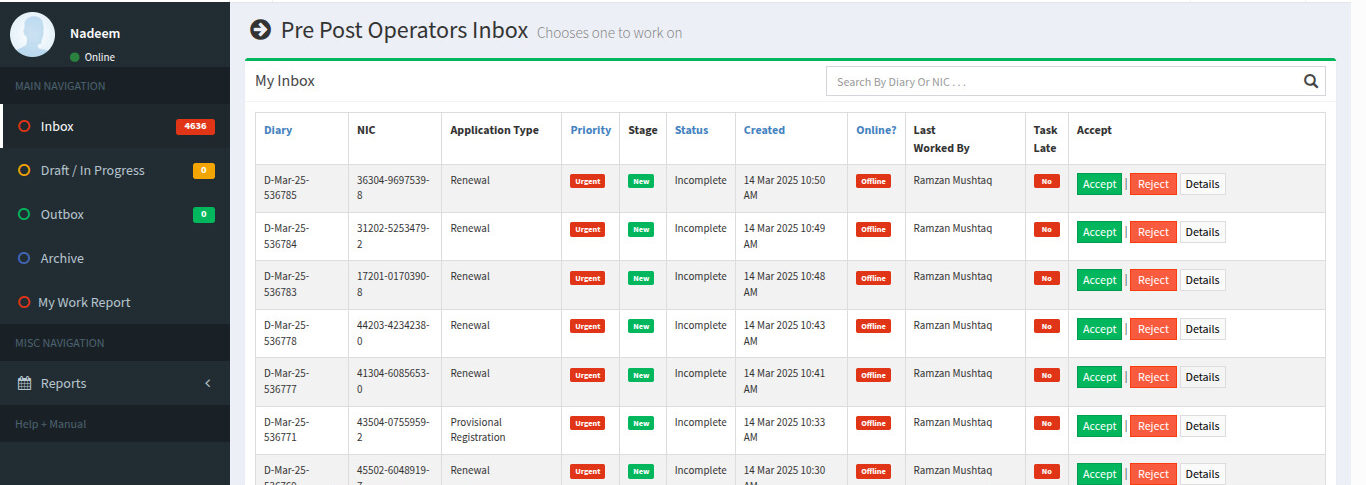This screenshot has width=1366, height=485.
Task: Open Details for diary D-Mar-25-536771
Action: click(1202, 426)
